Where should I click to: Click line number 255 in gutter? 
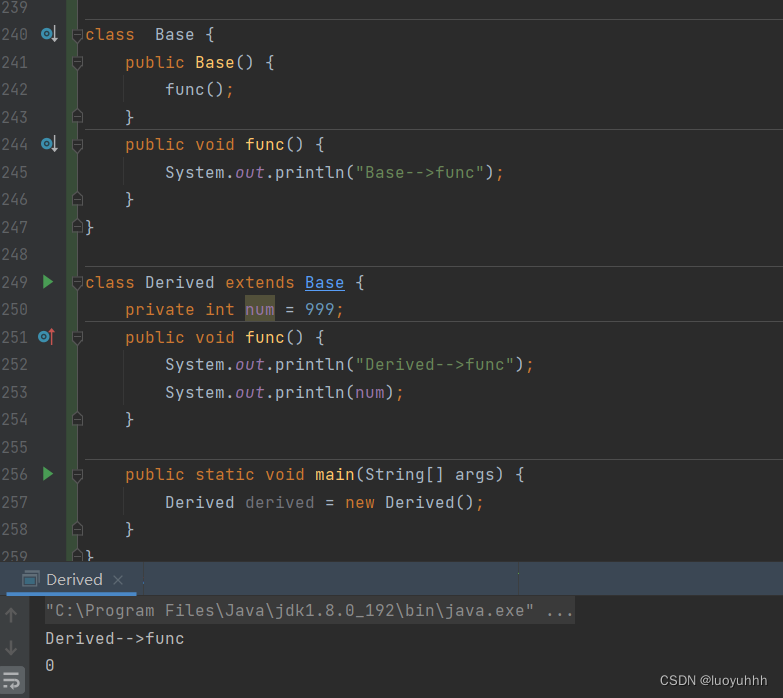tap(14, 447)
